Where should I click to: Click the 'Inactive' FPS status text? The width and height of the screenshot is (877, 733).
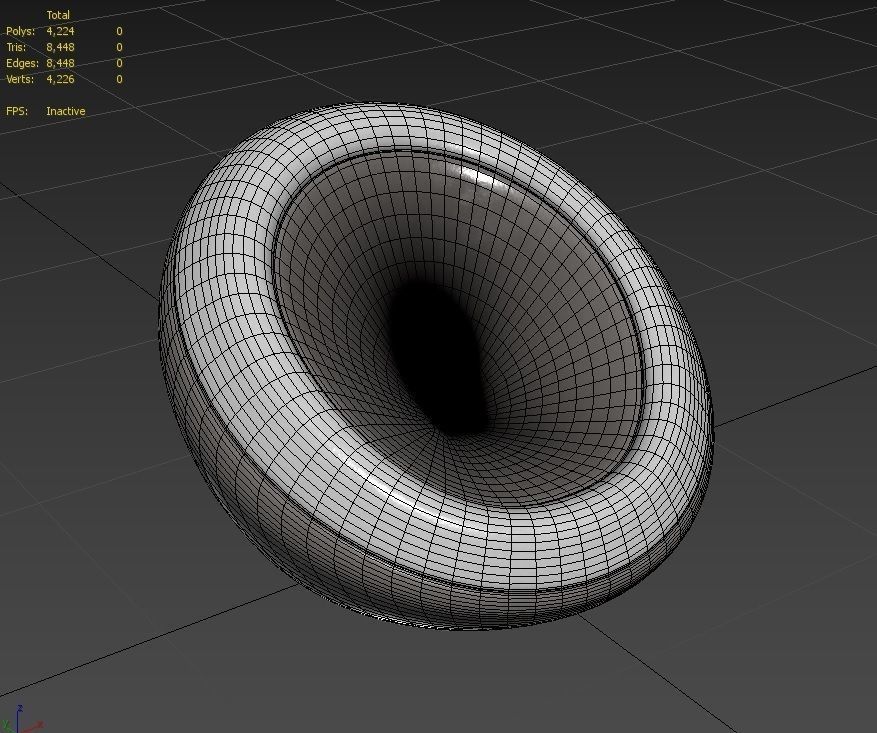[66, 111]
